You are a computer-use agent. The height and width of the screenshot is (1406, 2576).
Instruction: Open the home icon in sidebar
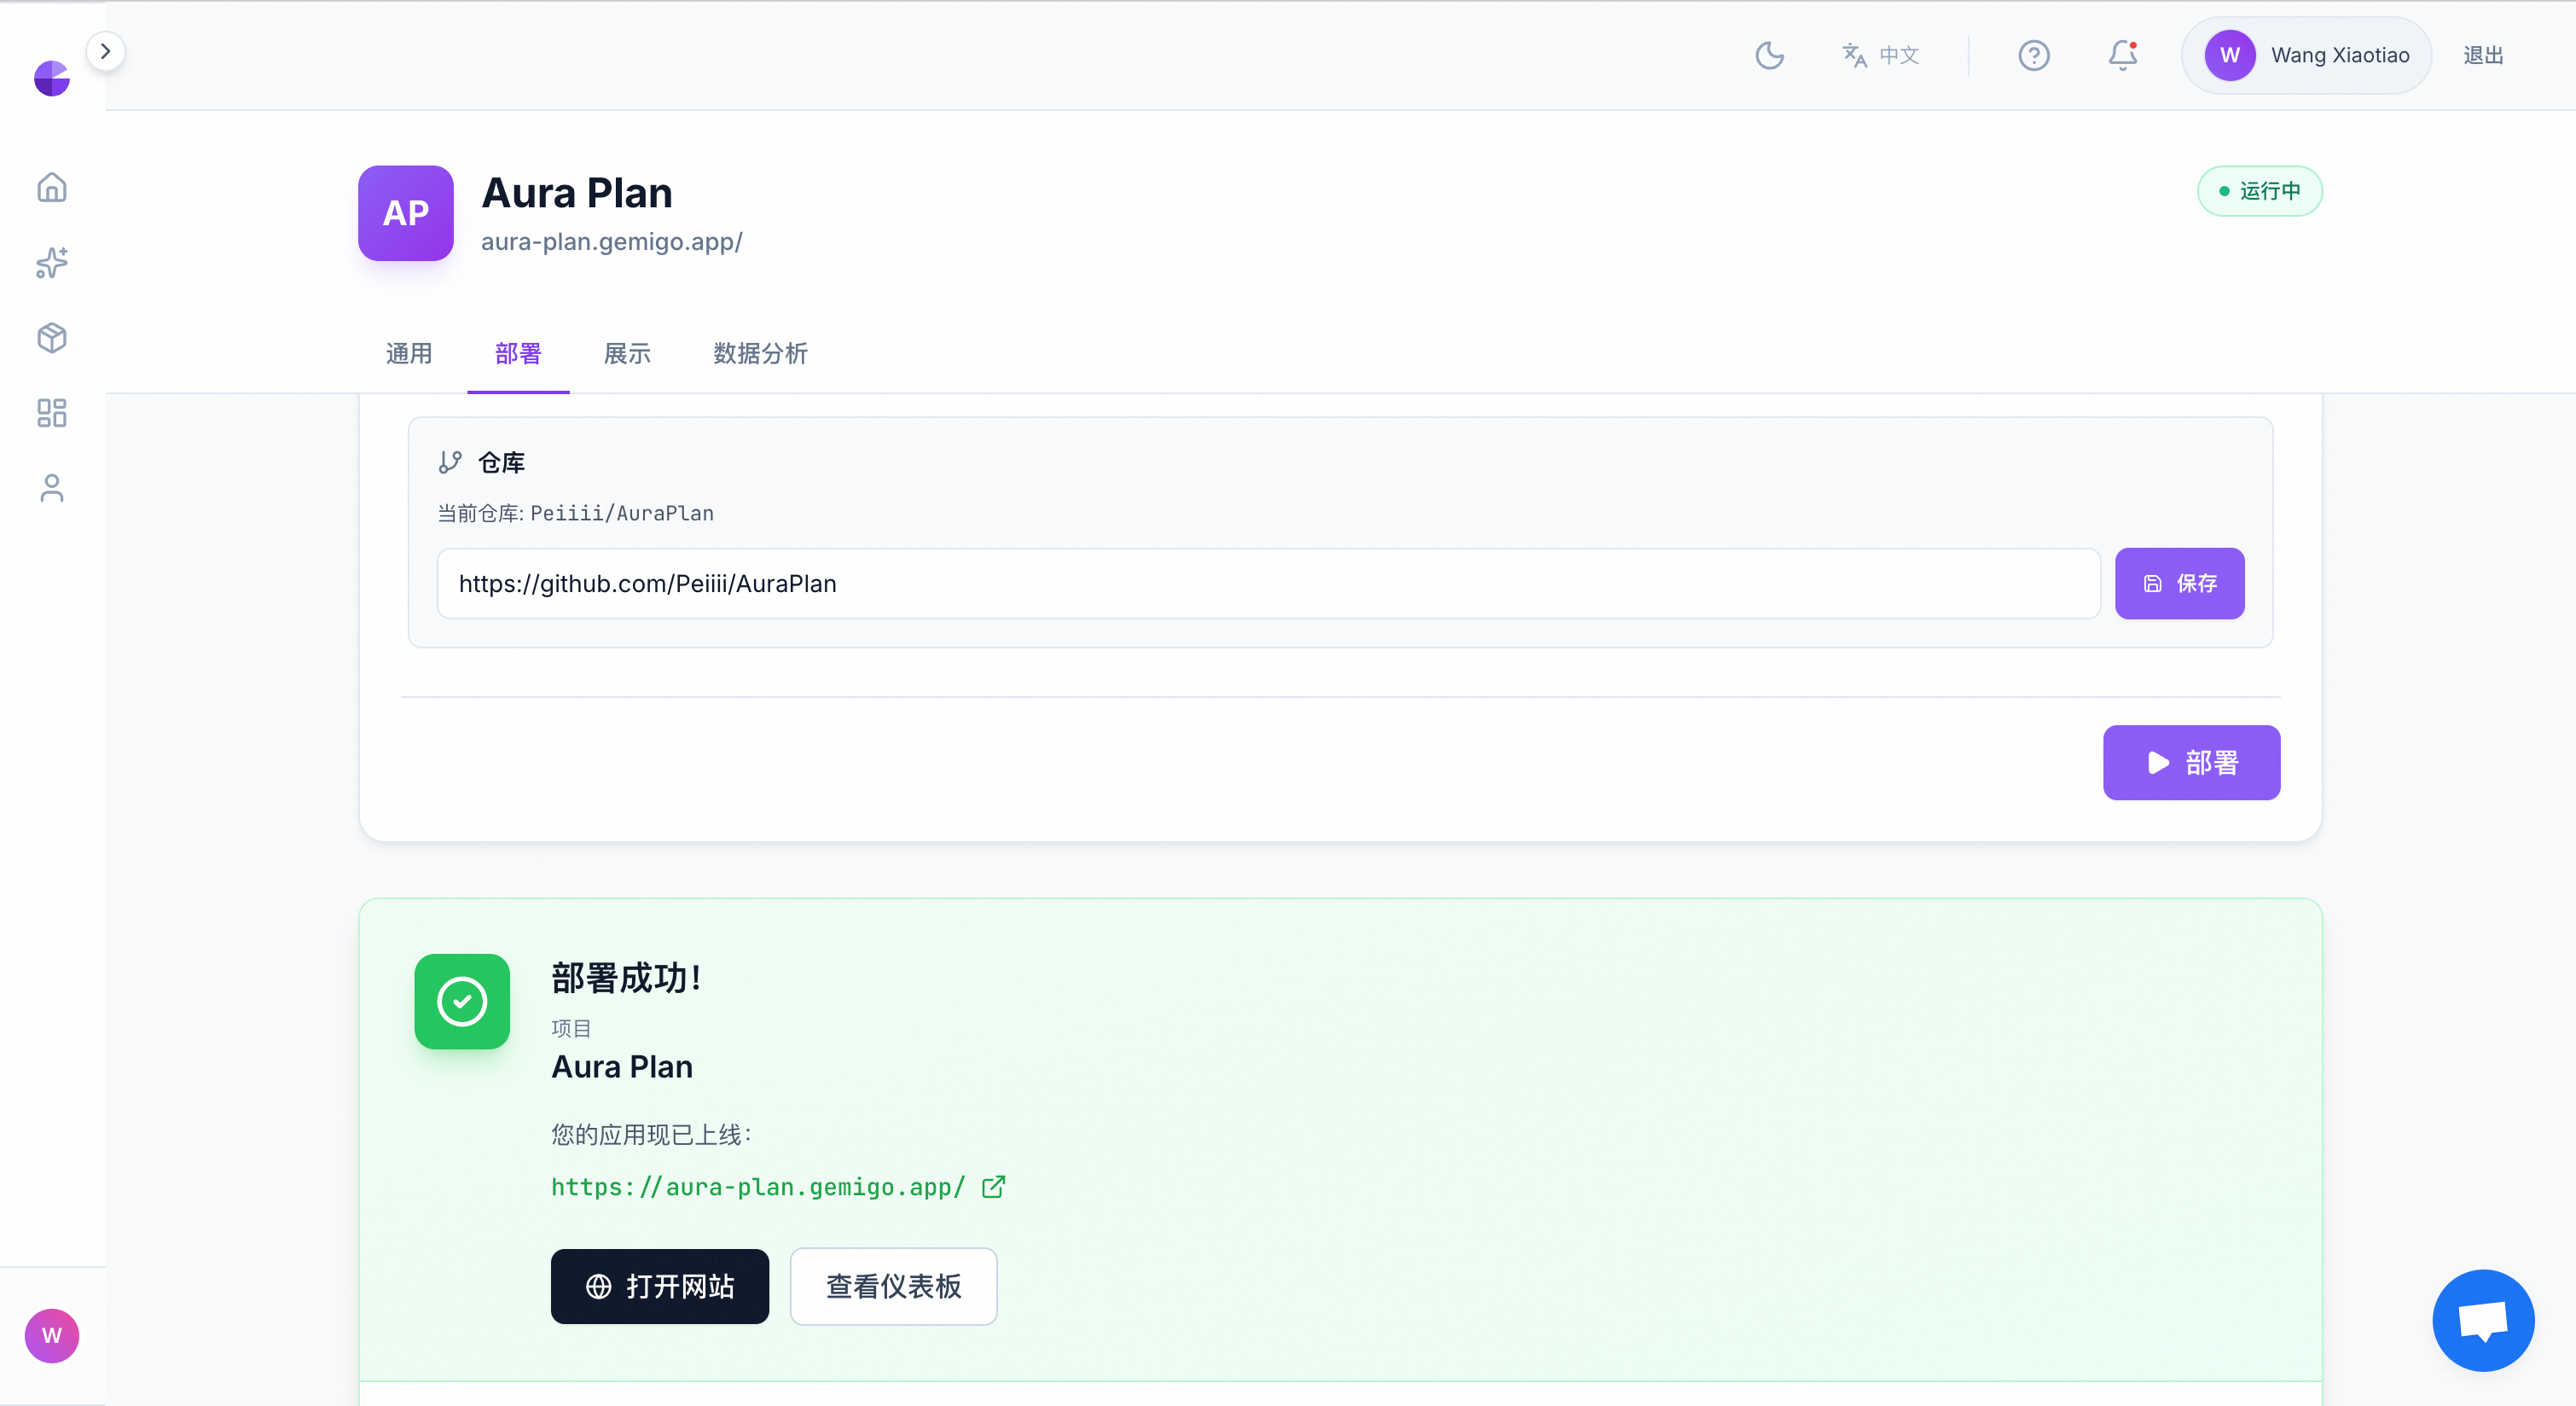[x=52, y=187]
